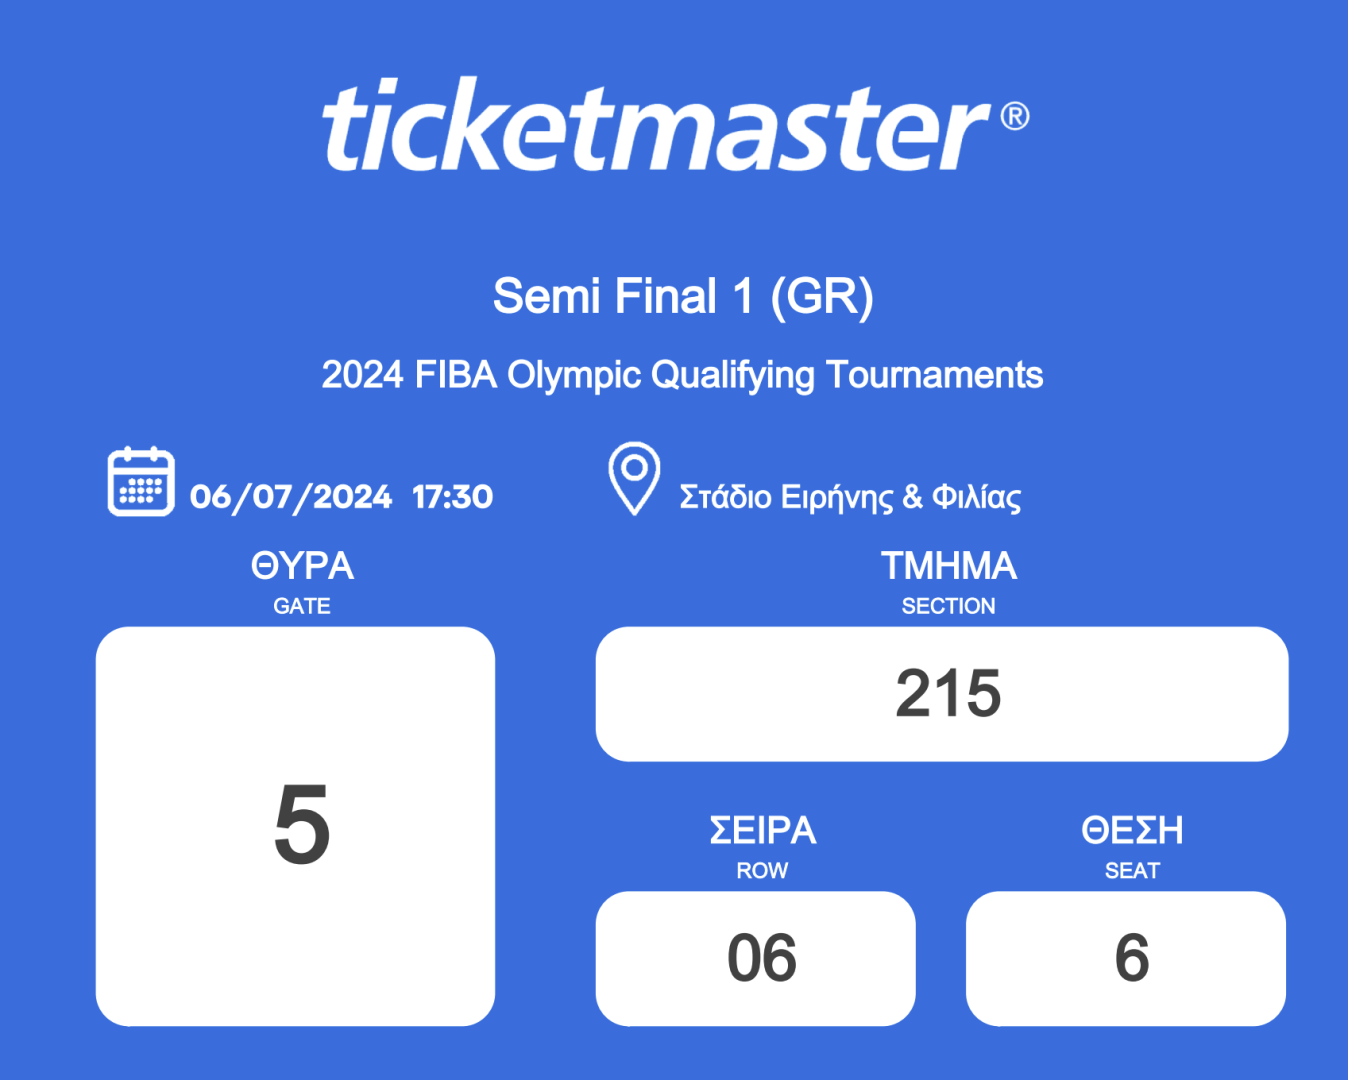Click the GATE sublabel
The height and width of the screenshot is (1080, 1348).
click(302, 606)
